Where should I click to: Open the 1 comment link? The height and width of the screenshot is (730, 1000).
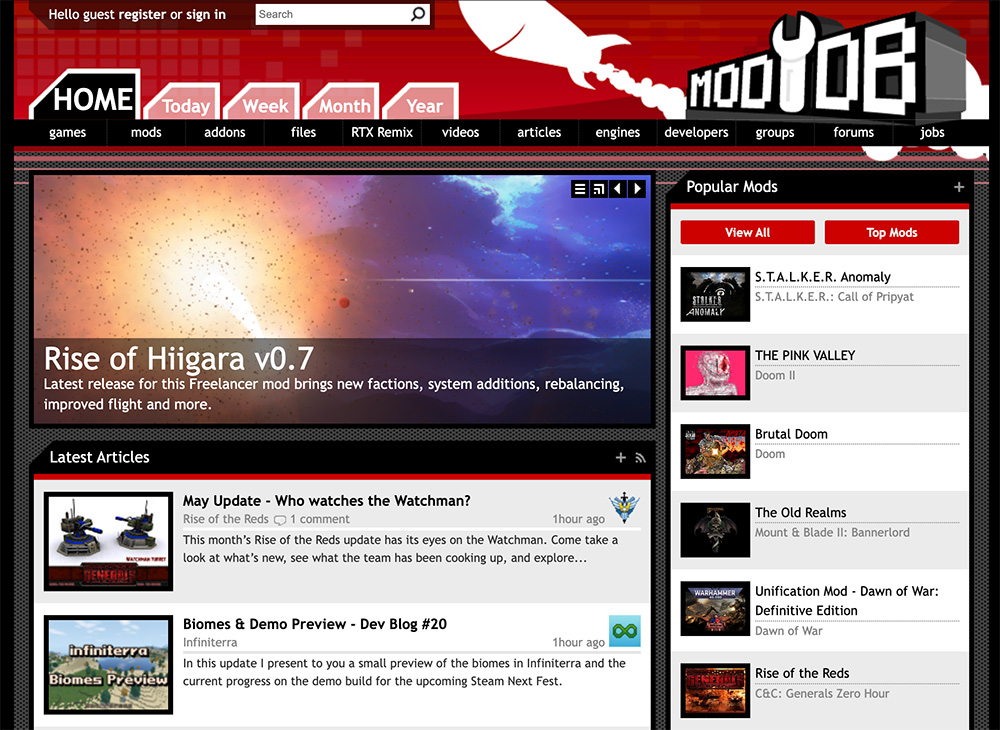(320, 520)
